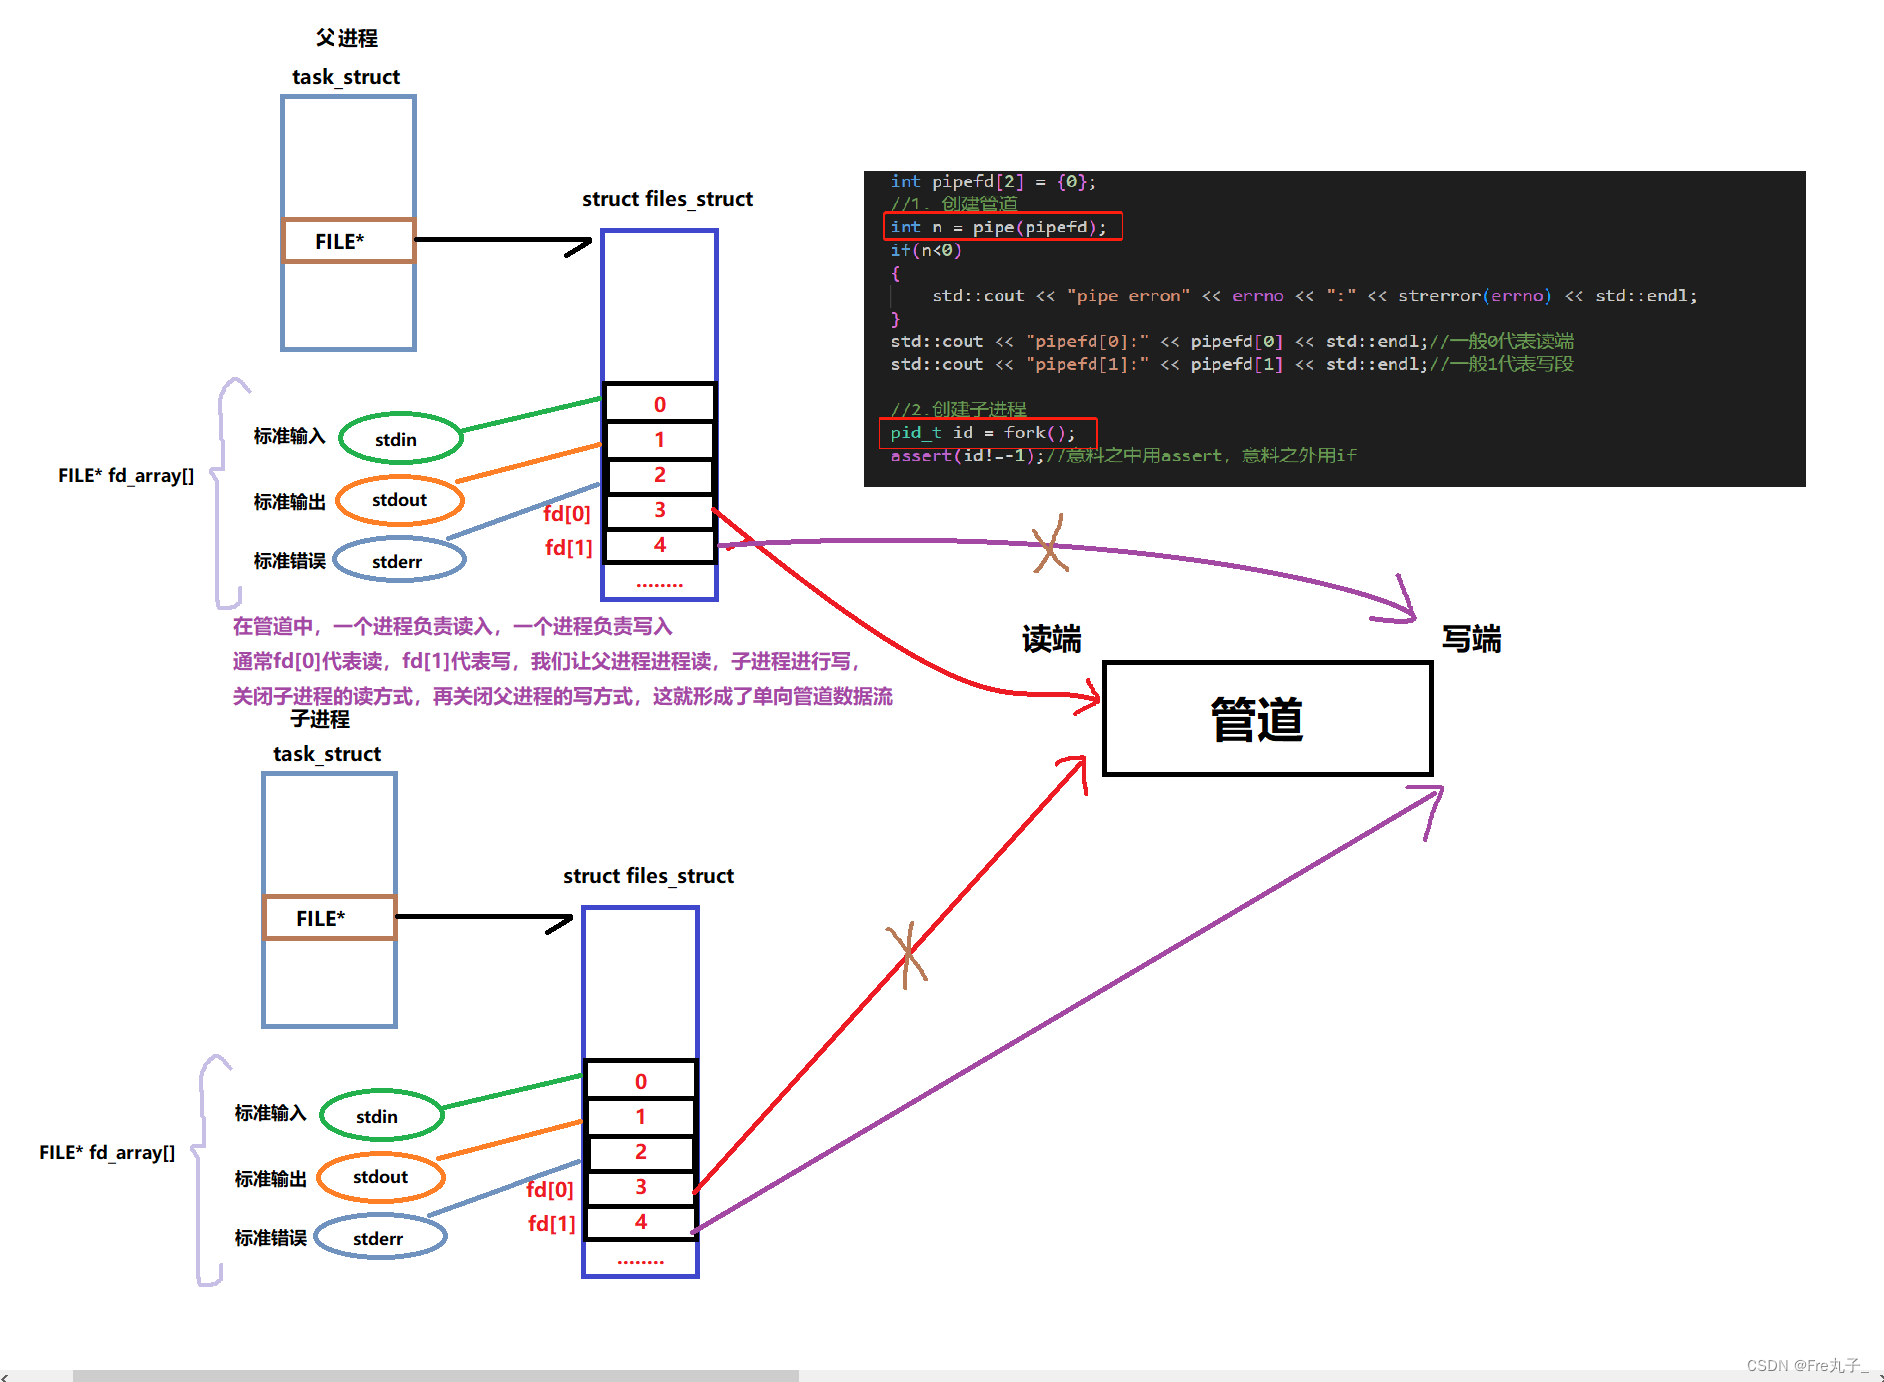Click the fd[0] label beside the 子进程 table
Viewport: 1884px width, 1382px height.
[550, 1190]
